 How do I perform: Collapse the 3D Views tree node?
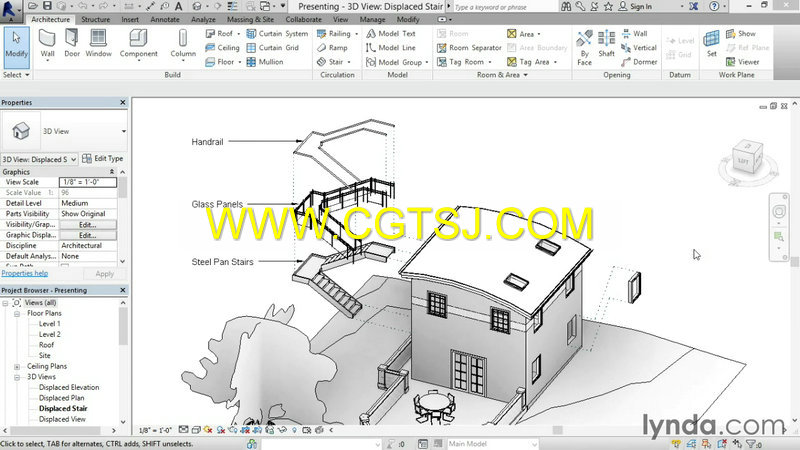pos(17,378)
